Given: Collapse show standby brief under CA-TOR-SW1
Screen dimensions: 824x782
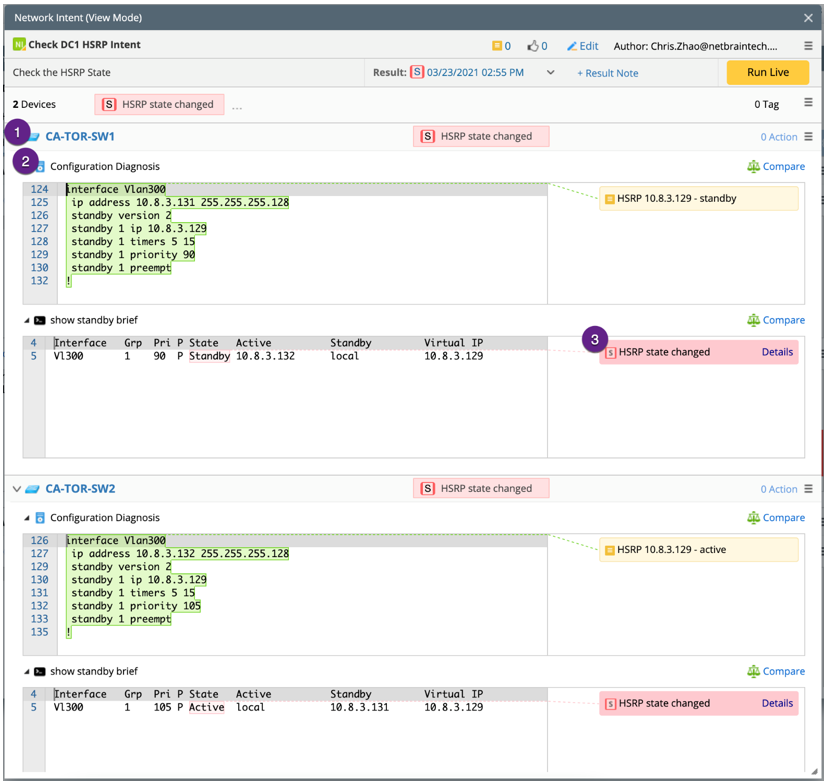Looking at the screenshot, I should 27,321.
